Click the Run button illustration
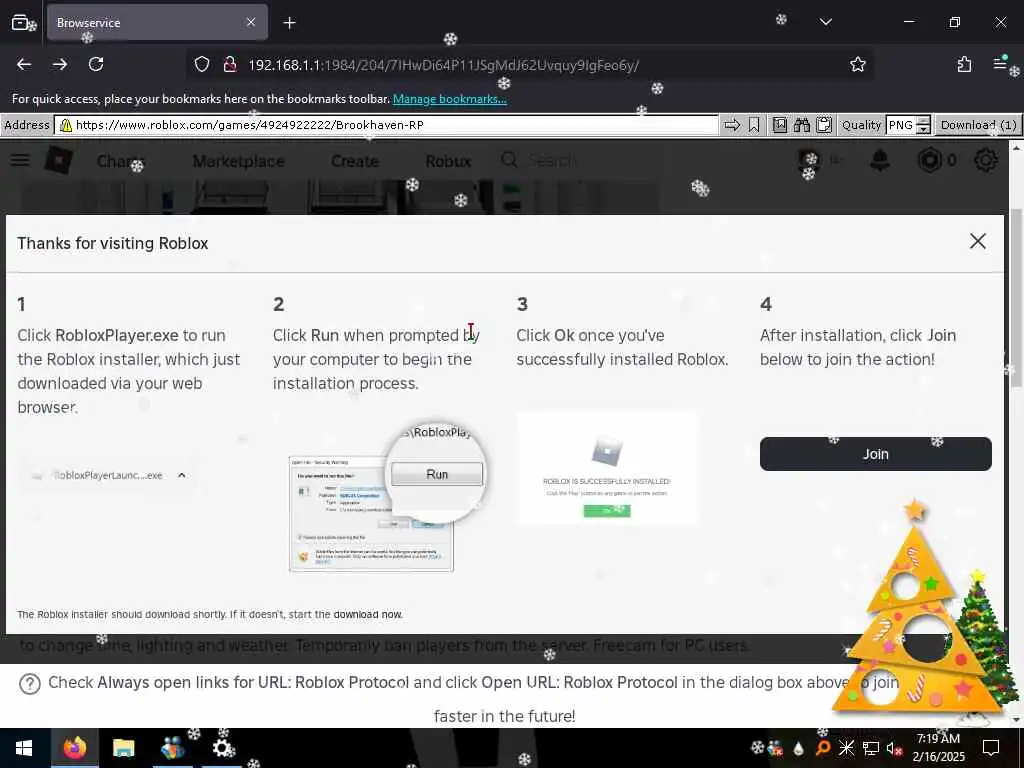The height and width of the screenshot is (768, 1024). point(437,474)
